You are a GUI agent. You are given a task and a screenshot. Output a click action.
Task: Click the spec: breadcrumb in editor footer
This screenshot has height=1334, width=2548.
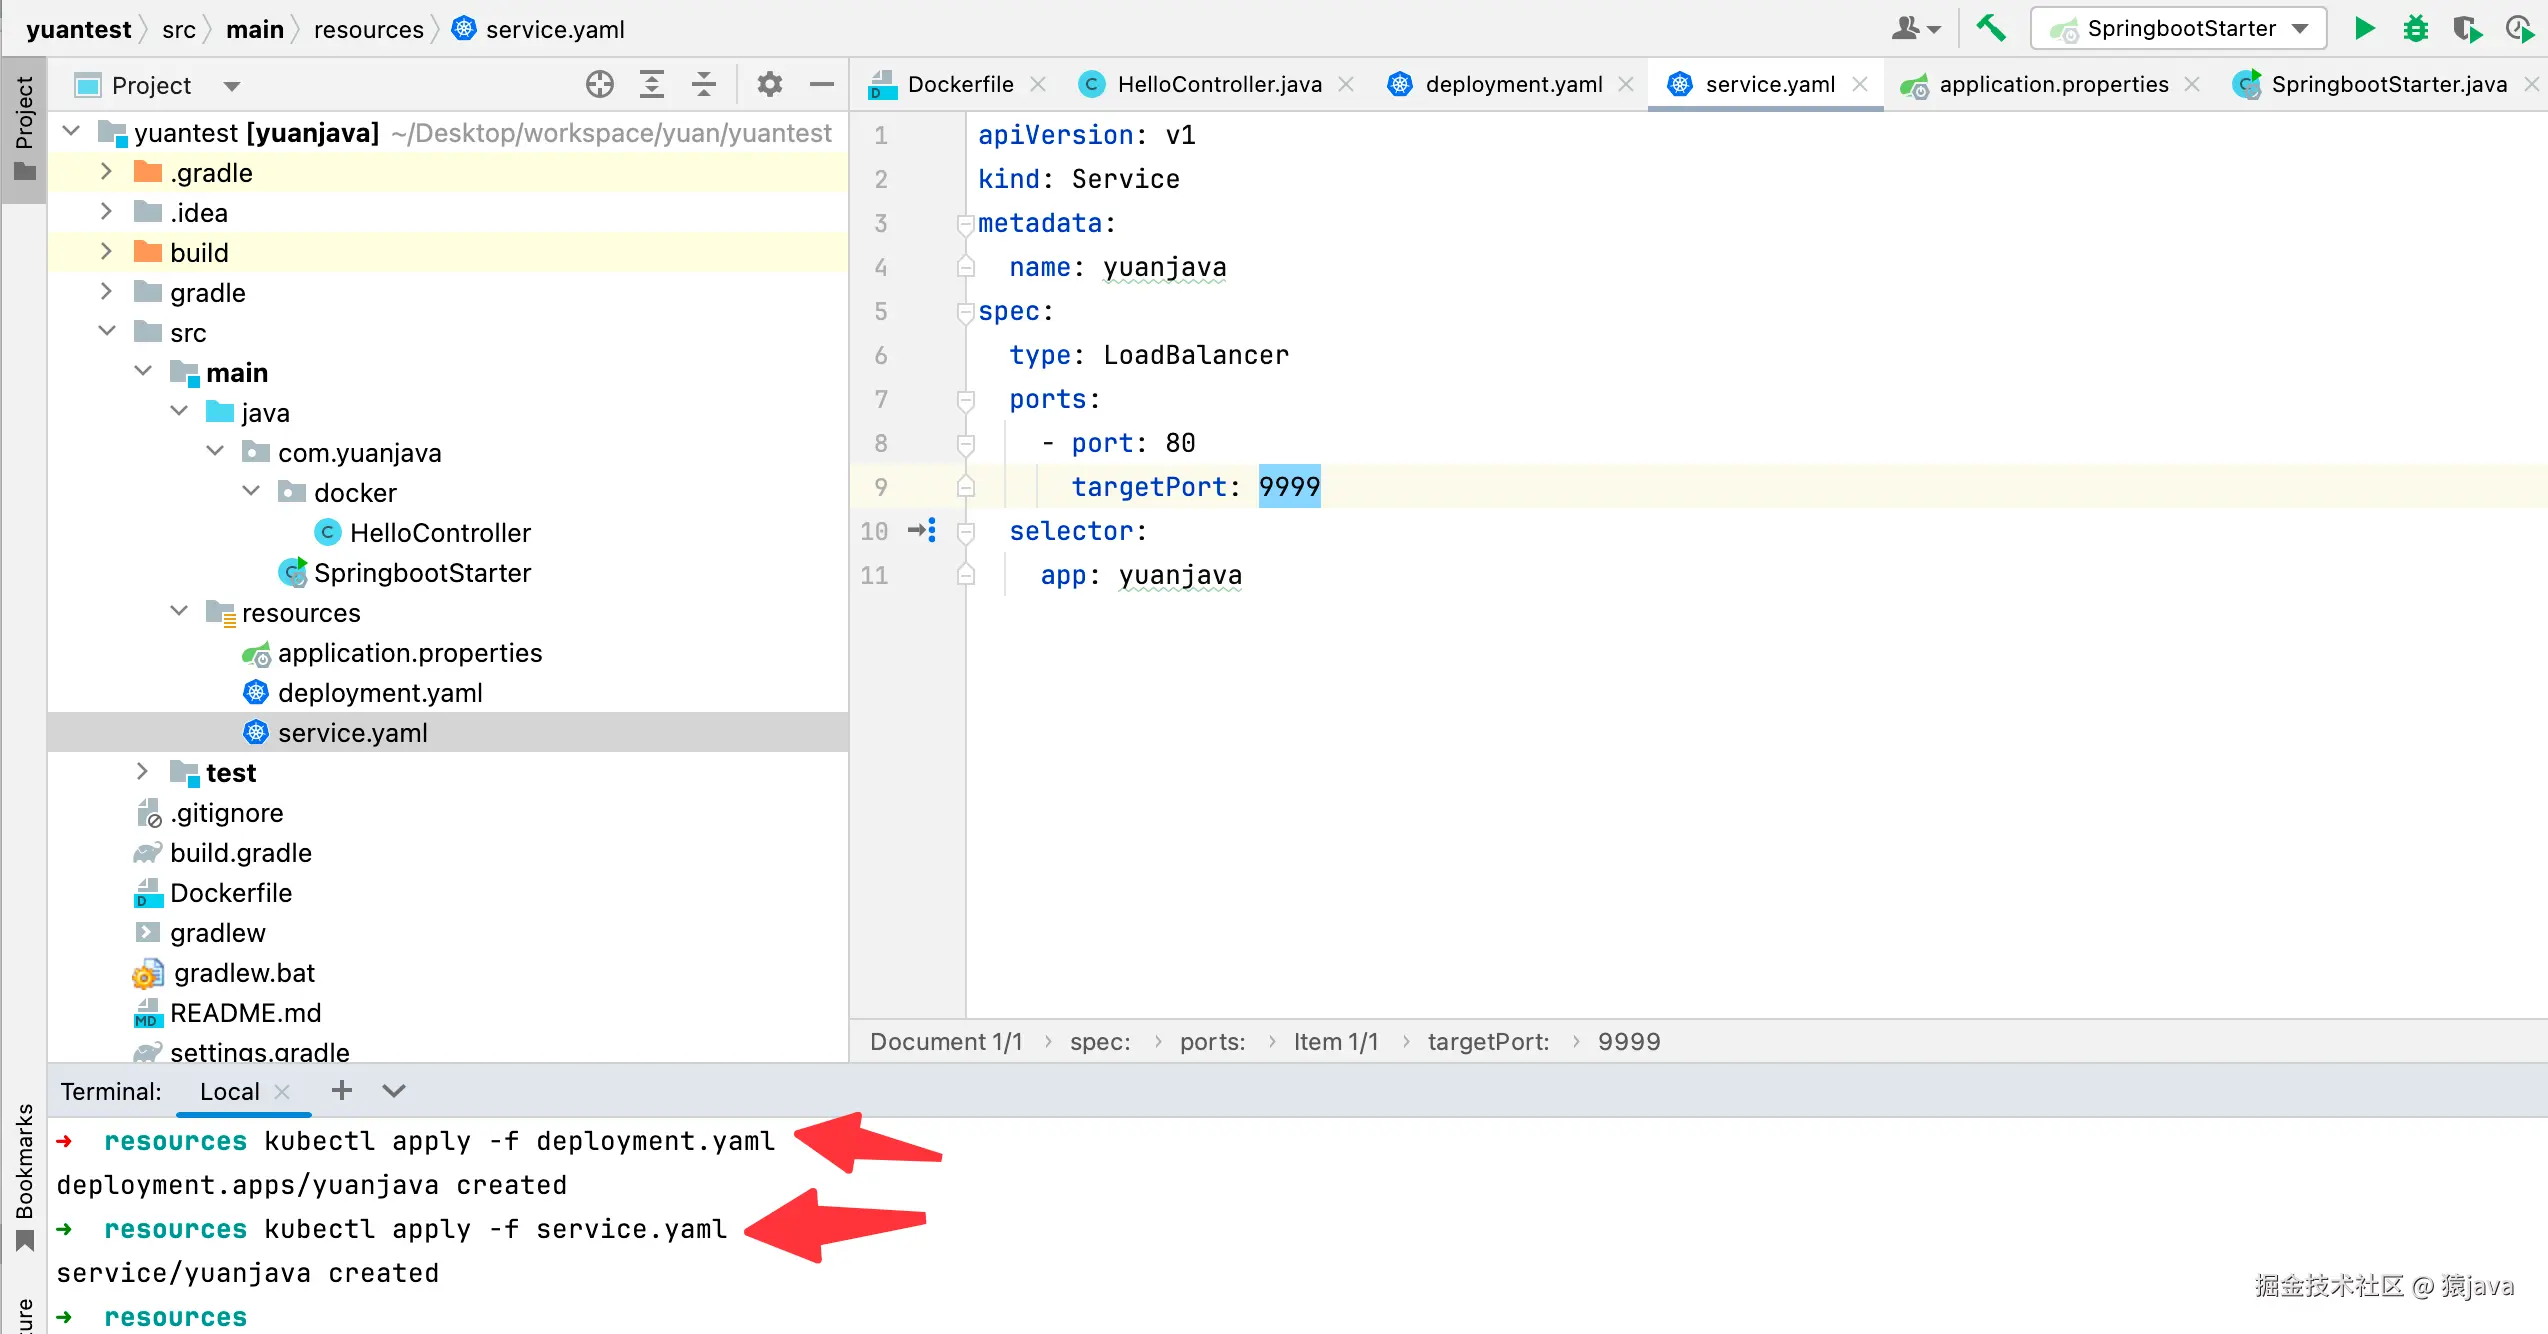[x=1099, y=1042]
